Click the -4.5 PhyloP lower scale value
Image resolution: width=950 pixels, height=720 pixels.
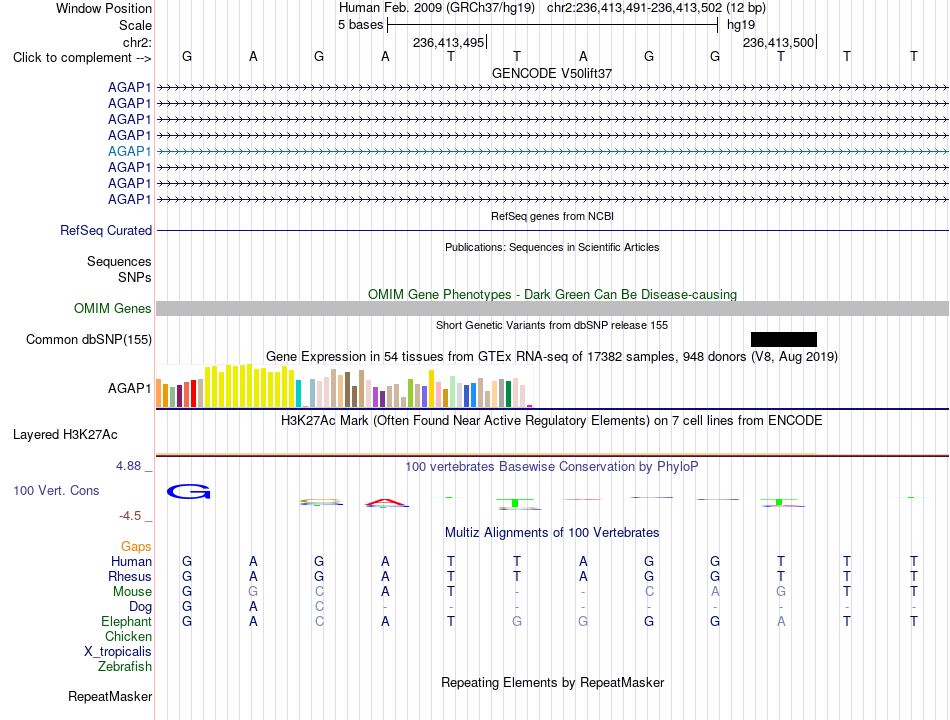coord(130,516)
